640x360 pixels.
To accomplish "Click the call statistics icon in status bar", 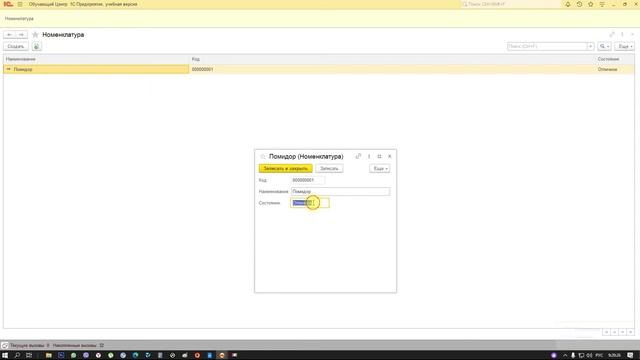I will click(x=5, y=346).
